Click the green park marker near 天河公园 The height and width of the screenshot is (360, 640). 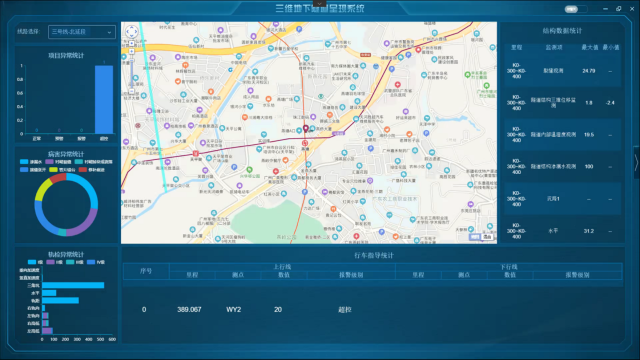[x=249, y=169]
